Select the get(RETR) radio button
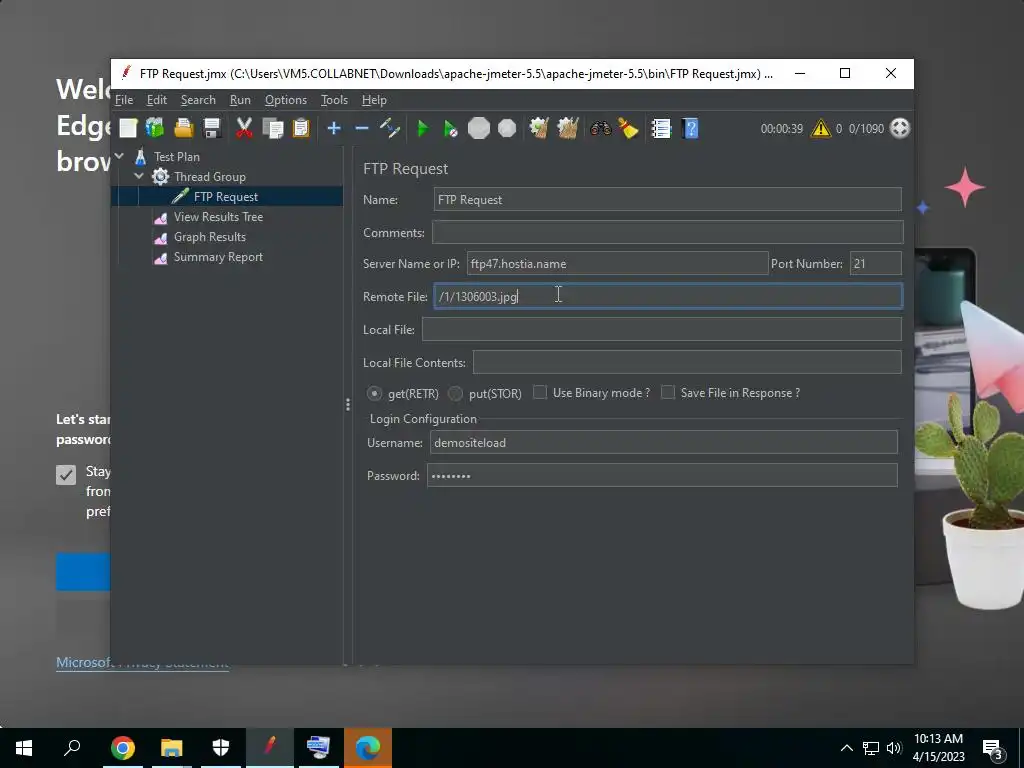1024x768 pixels. [374, 393]
